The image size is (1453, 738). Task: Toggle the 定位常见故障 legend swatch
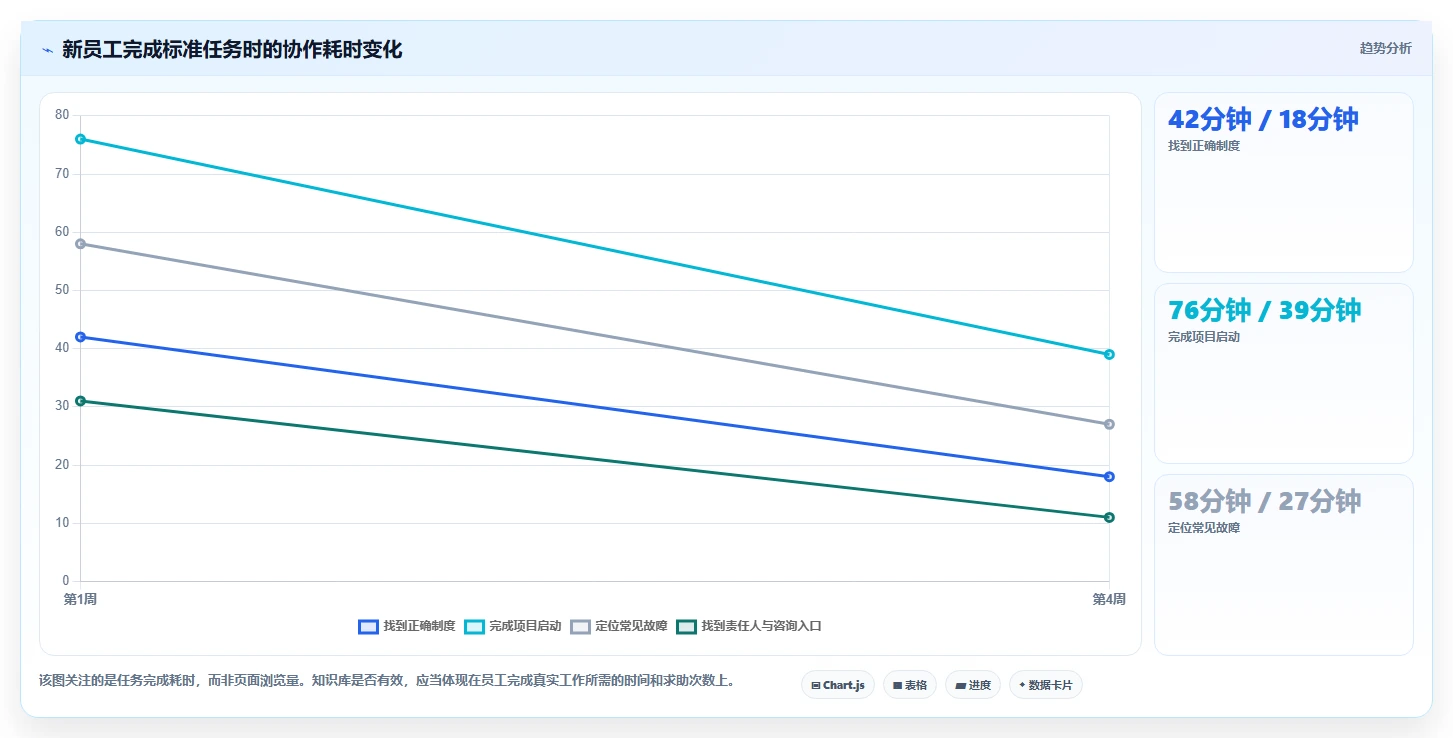click(x=580, y=626)
